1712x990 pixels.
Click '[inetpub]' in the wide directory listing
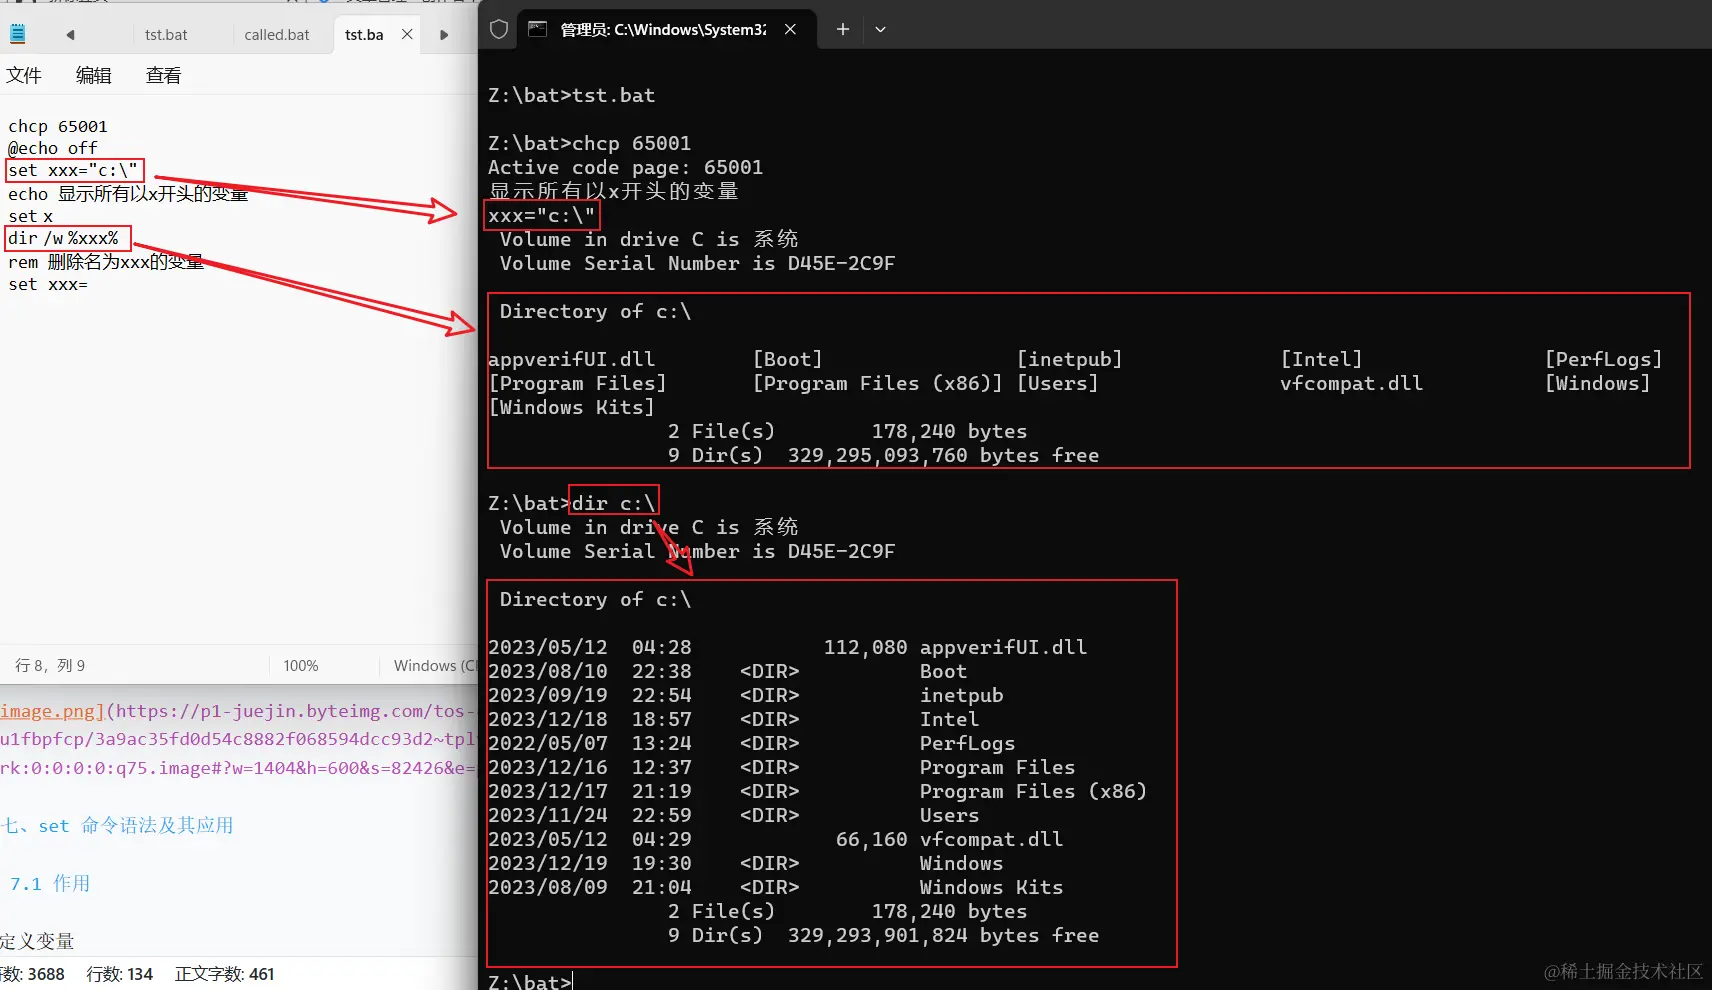1069,359
